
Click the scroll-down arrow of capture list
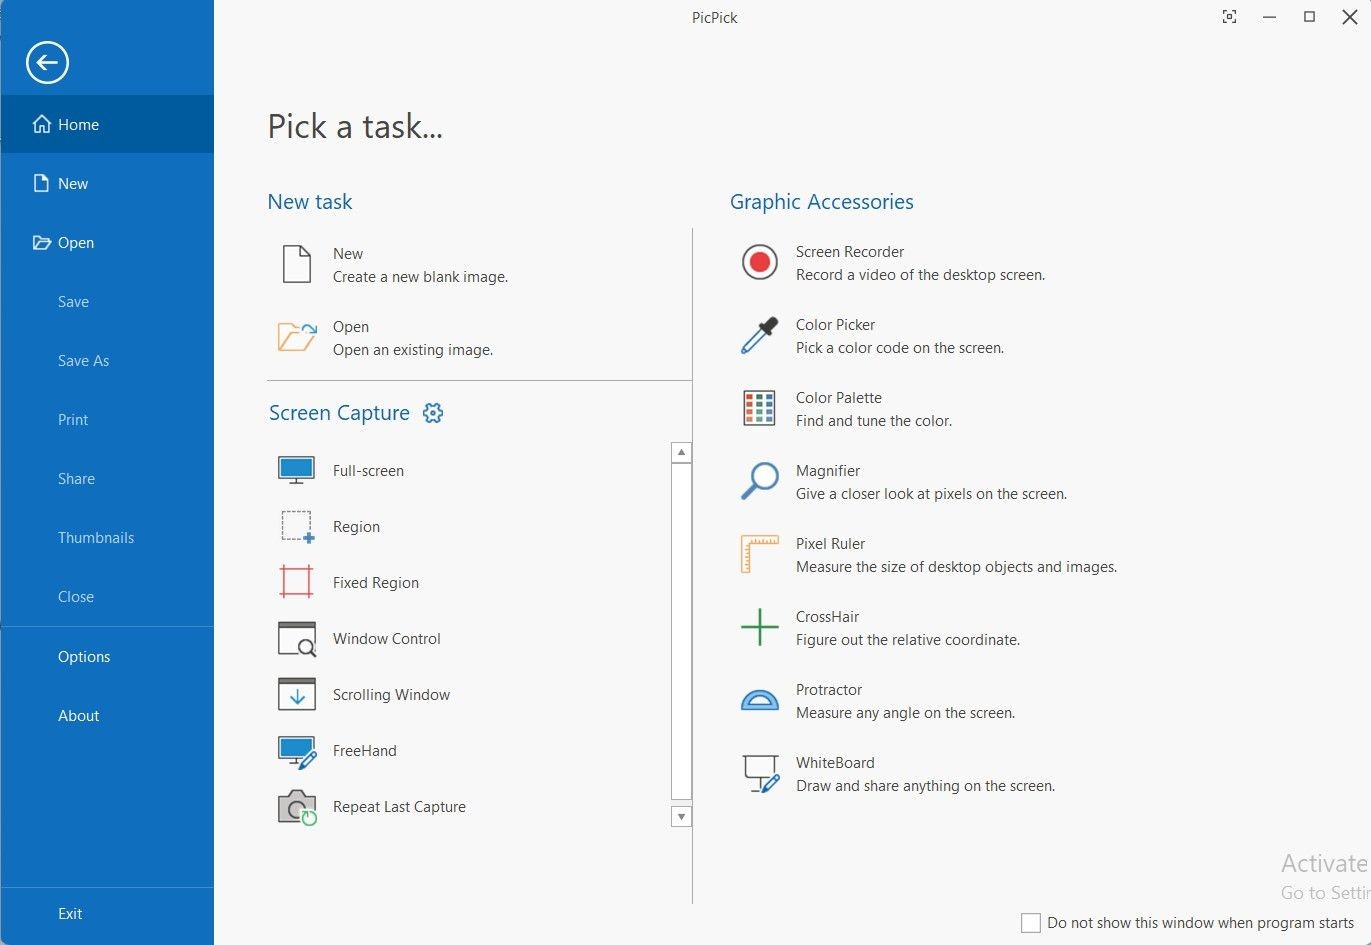click(x=681, y=817)
